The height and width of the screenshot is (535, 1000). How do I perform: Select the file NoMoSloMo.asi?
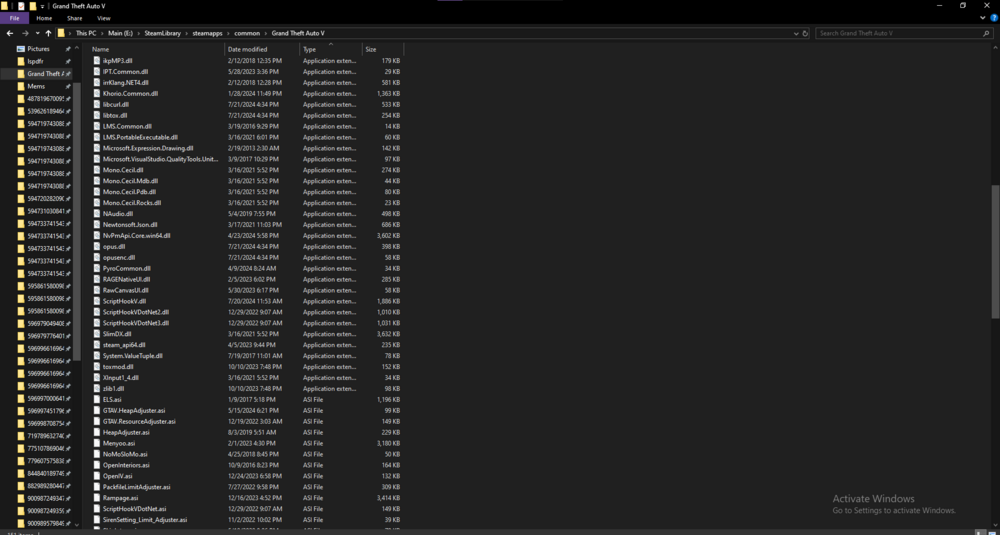coord(125,454)
